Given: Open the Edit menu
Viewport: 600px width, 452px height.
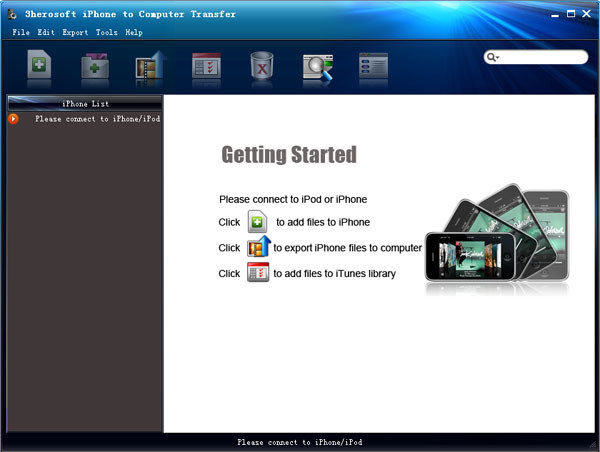Looking at the screenshot, I should (x=46, y=33).
